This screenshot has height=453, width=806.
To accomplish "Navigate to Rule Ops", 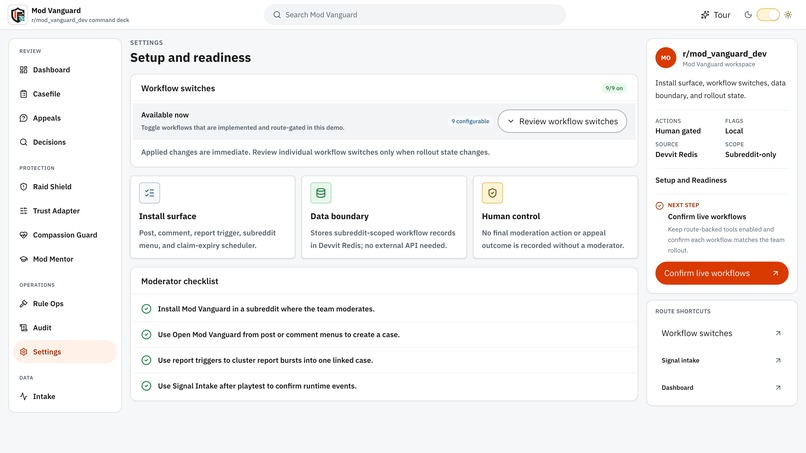I will [65, 304].
